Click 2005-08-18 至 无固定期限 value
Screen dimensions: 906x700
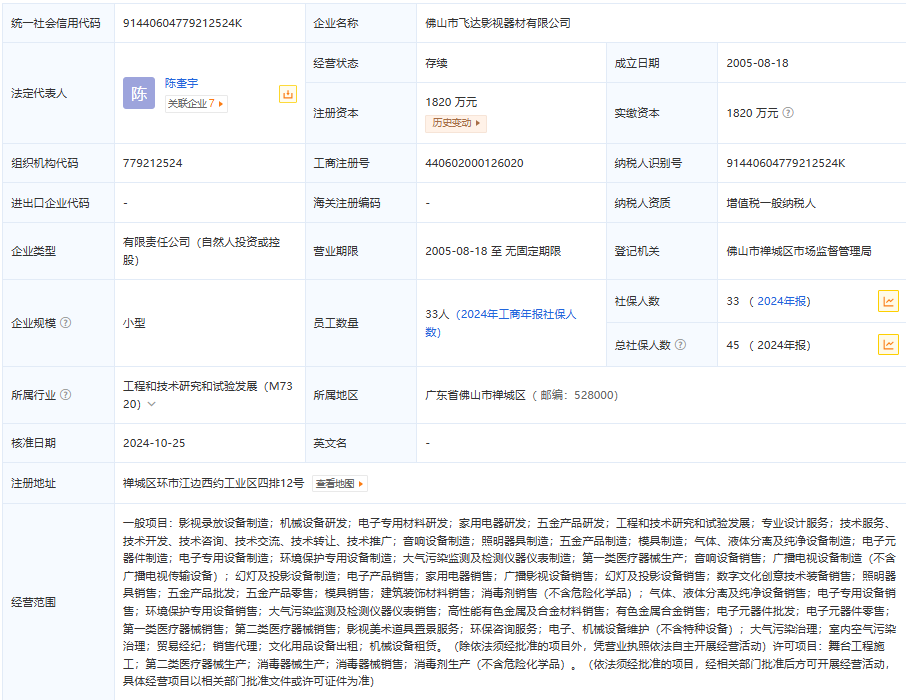(x=493, y=251)
